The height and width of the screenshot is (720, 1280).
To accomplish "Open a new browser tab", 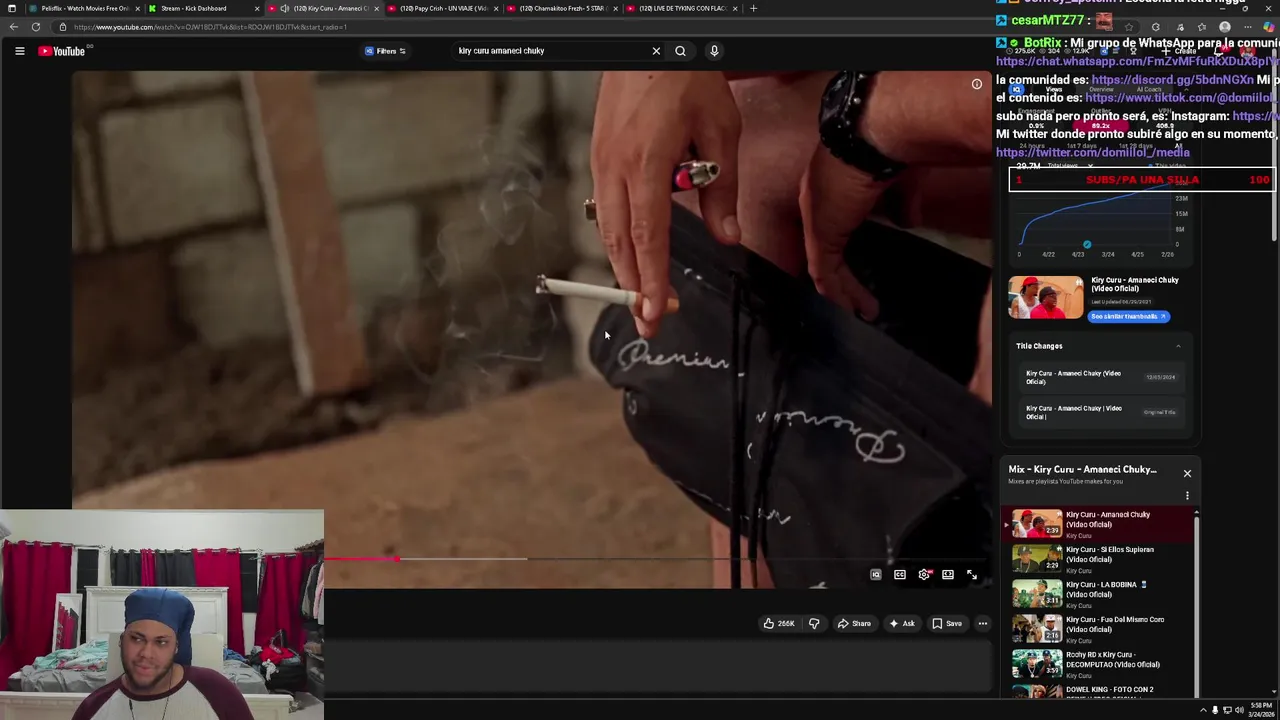I will 753,8.
